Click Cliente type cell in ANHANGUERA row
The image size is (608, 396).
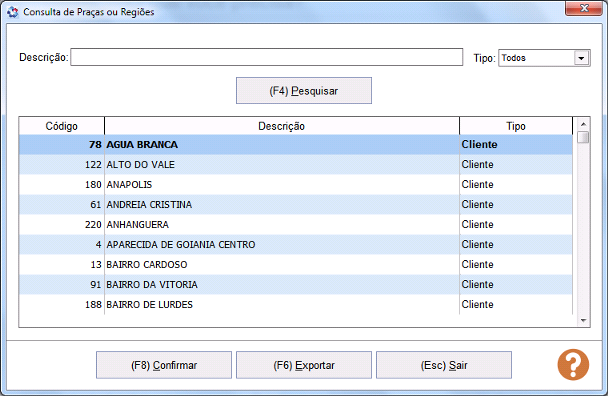(516, 225)
